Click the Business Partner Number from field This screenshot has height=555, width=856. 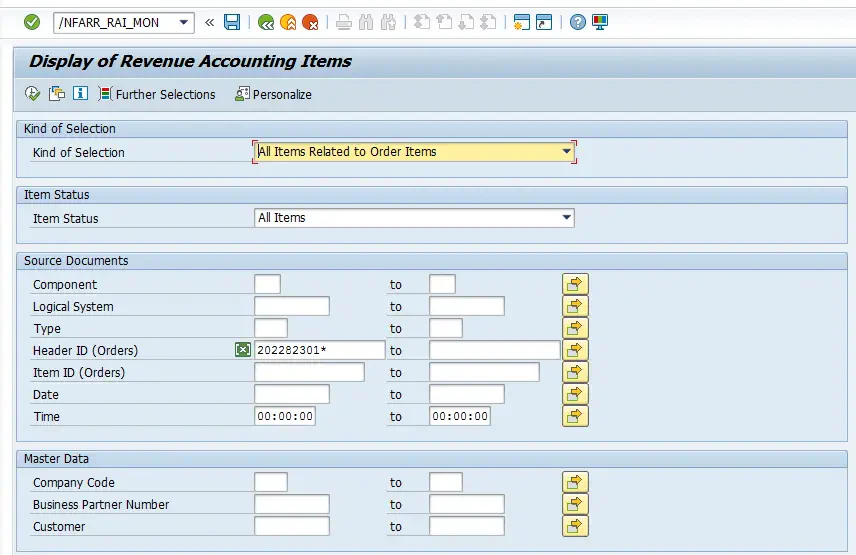[292, 504]
